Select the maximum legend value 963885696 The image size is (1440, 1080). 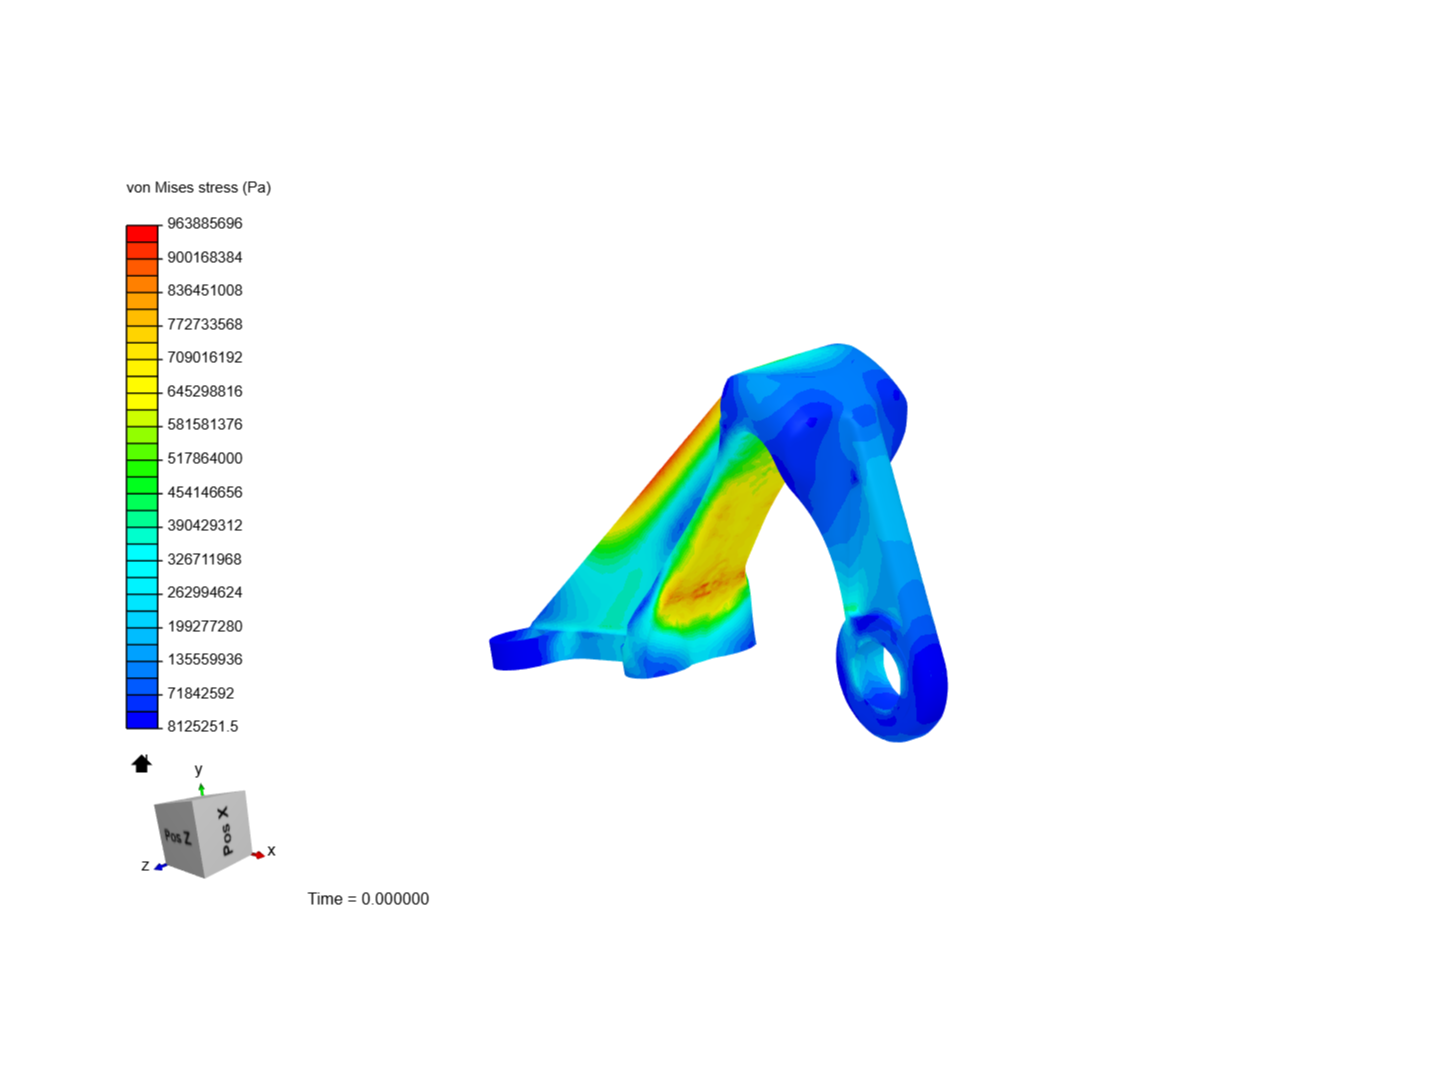204,224
